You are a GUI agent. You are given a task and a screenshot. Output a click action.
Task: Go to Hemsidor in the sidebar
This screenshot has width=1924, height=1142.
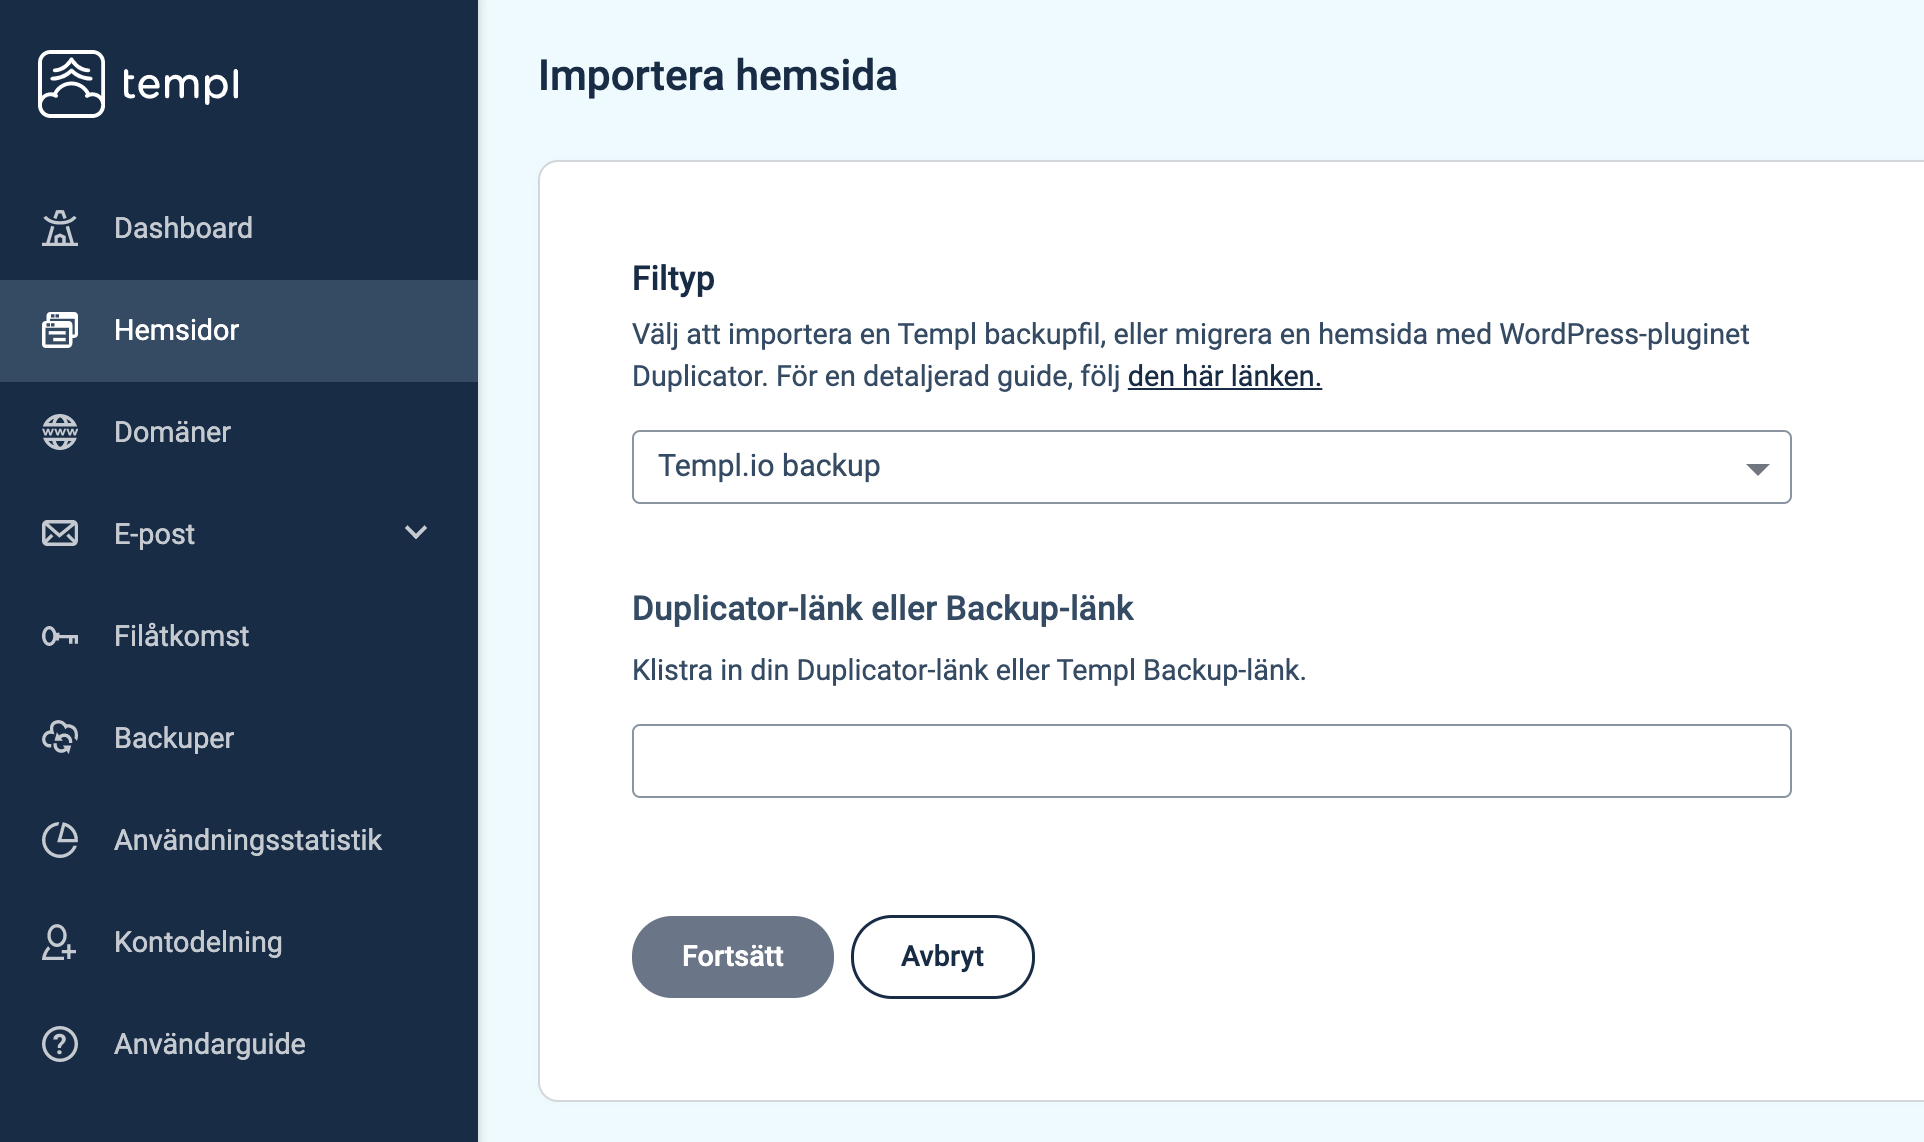coord(239,330)
